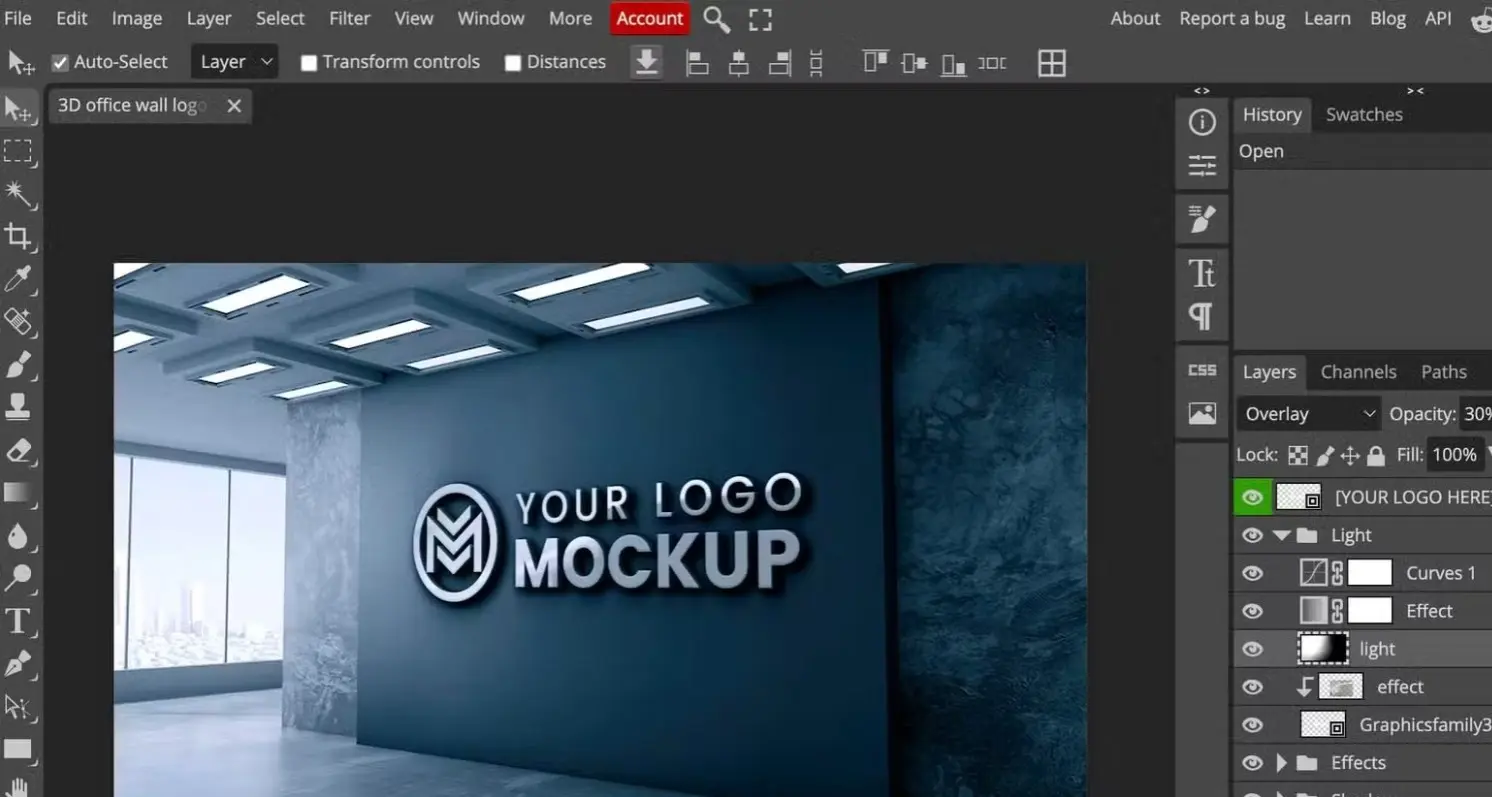The image size is (1492, 797).
Task: Select the Eyedropper tool
Action: click(x=18, y=279)
